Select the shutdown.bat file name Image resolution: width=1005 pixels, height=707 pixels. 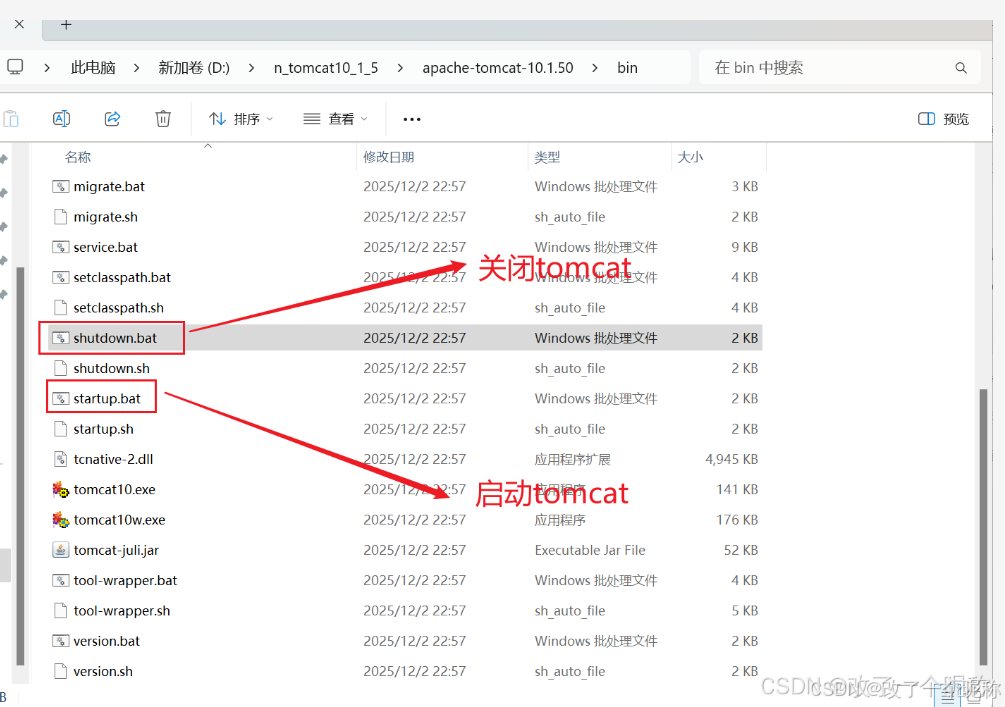tap(115, 338)
